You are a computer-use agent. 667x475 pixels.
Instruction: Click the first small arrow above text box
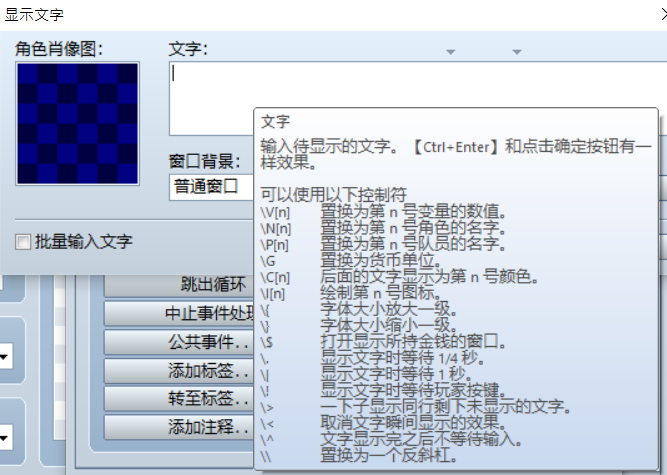(450, 52)
